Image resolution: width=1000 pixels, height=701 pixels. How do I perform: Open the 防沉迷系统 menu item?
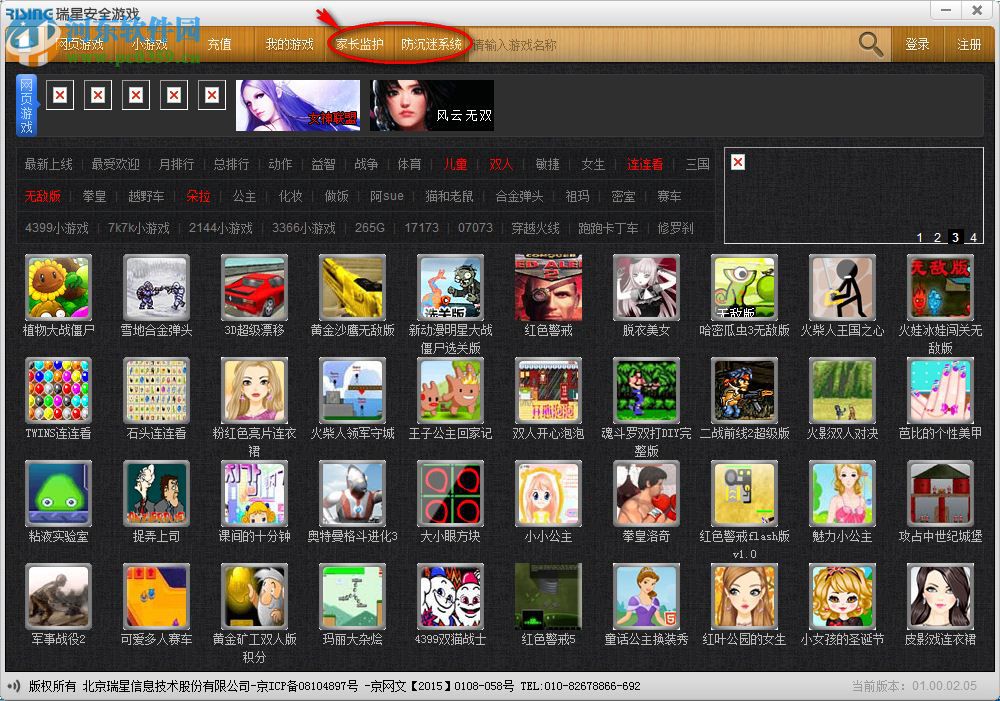(x=432, y=44)
